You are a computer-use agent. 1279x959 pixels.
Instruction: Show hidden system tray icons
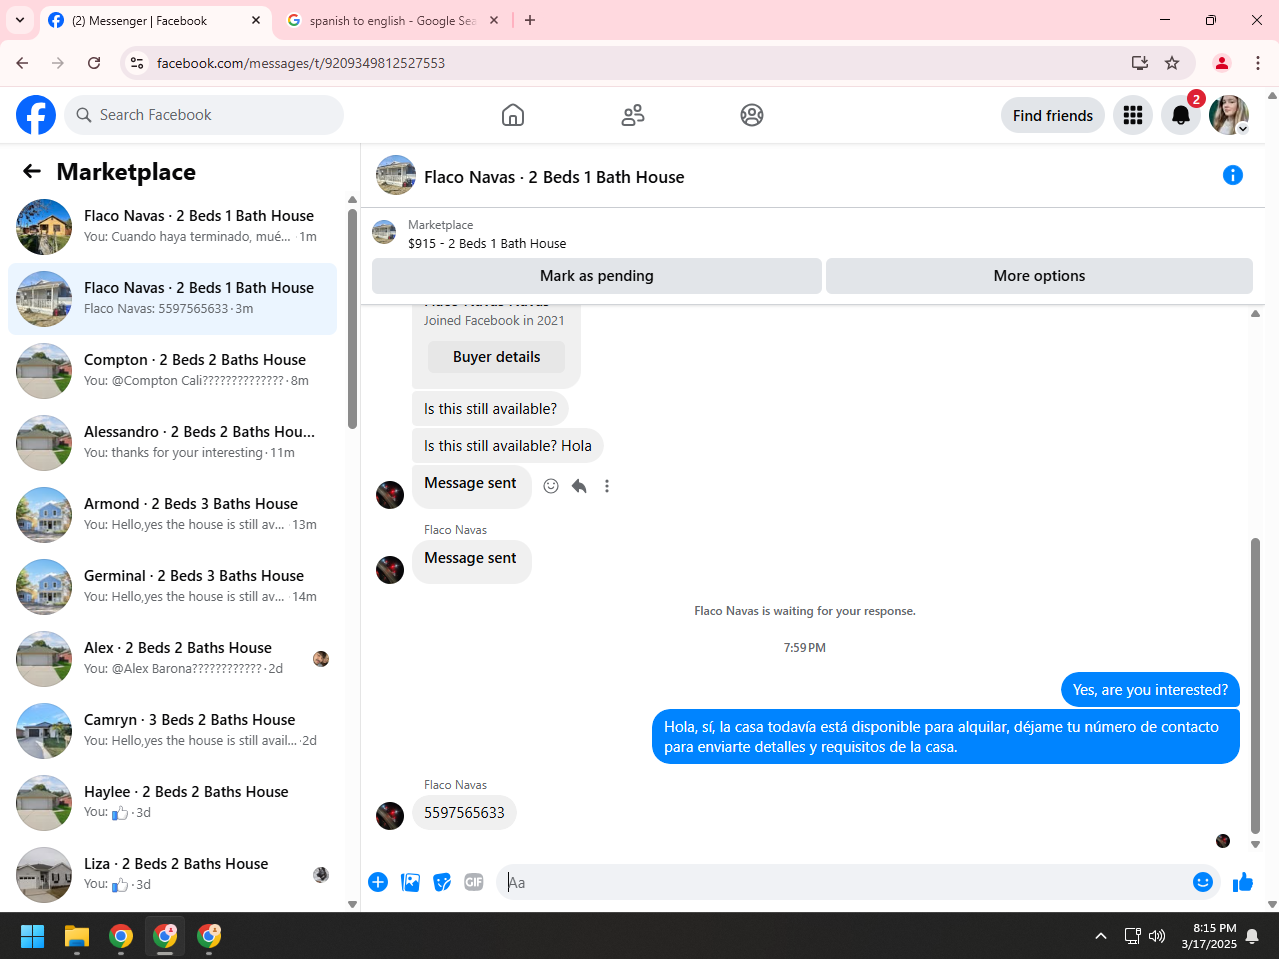1101,936
